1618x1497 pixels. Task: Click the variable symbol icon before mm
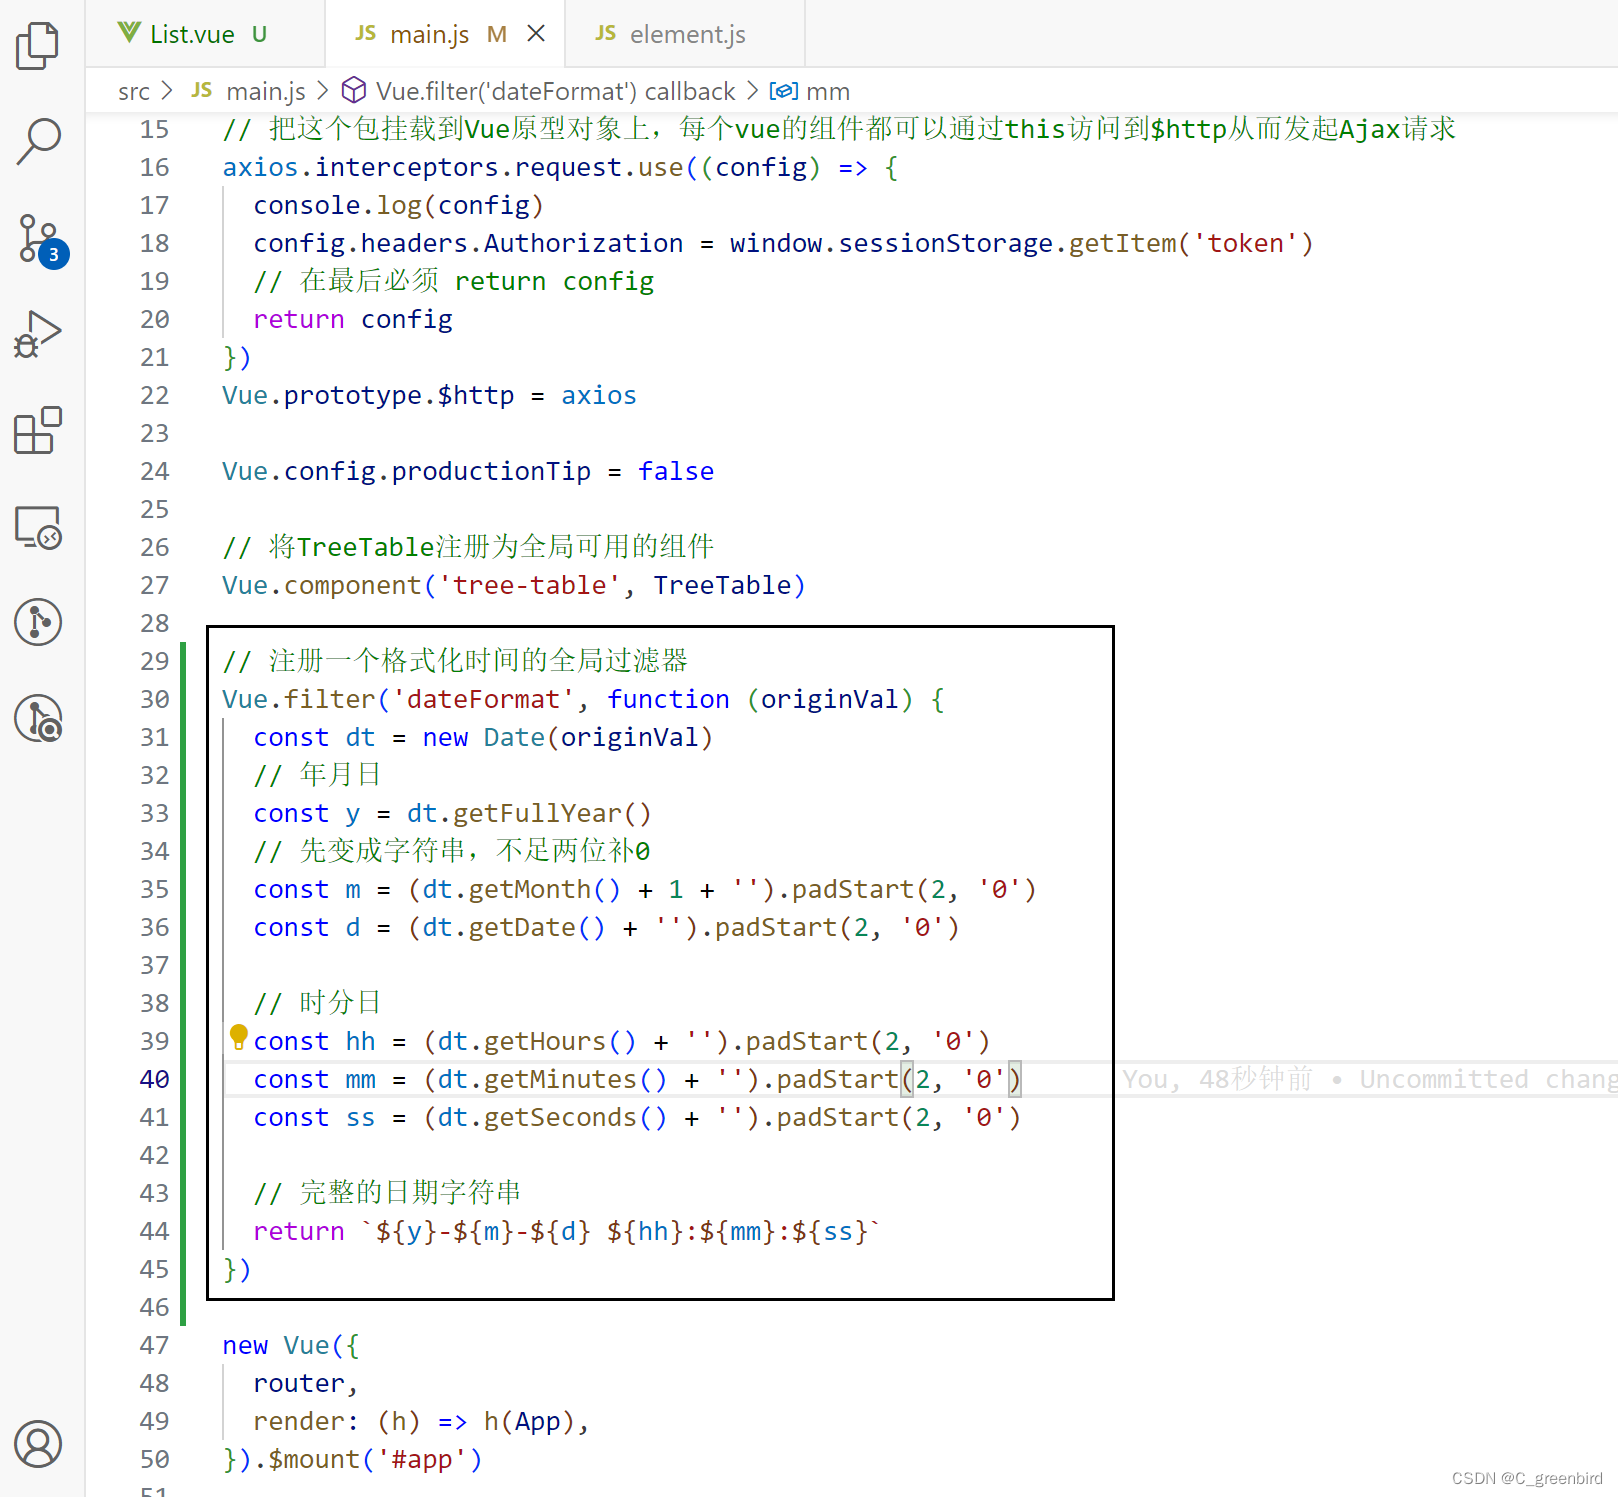[x=783, y=91]
